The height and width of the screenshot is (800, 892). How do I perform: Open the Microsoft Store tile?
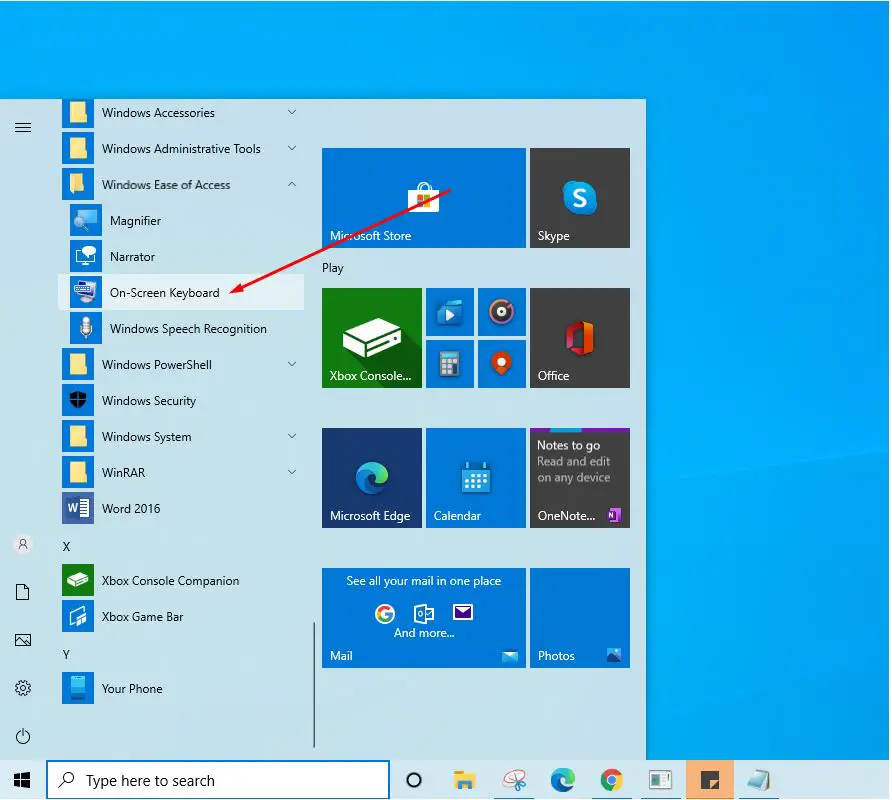pyautogui.click(x=423, y=198)
